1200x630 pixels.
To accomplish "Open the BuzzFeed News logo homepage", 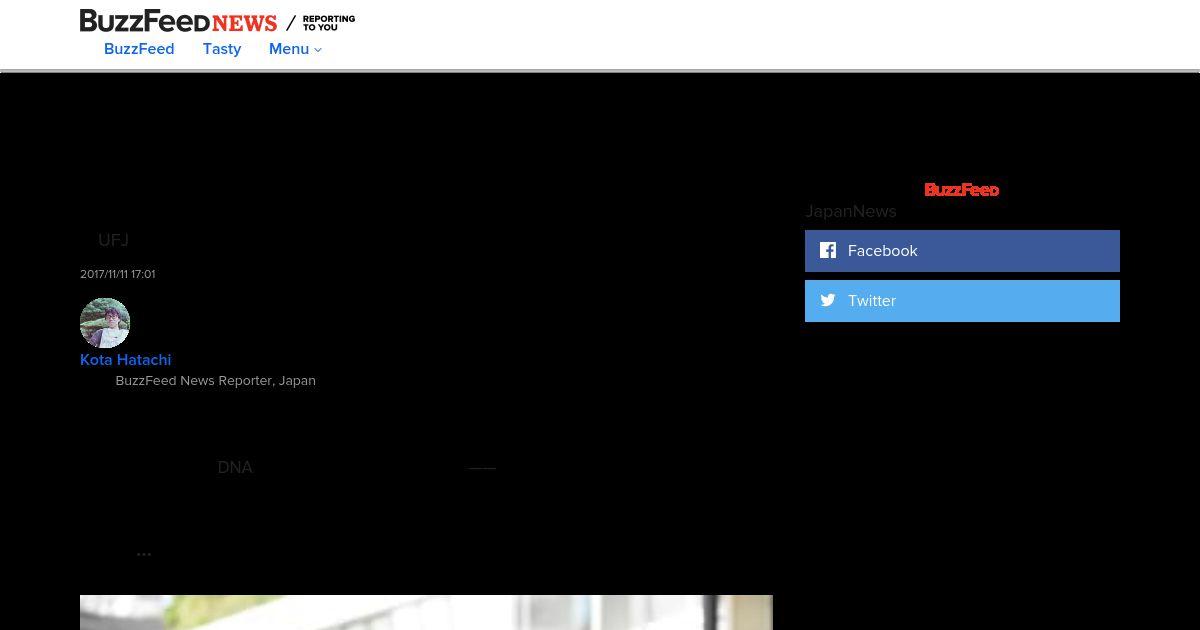I will click(179, 21).
